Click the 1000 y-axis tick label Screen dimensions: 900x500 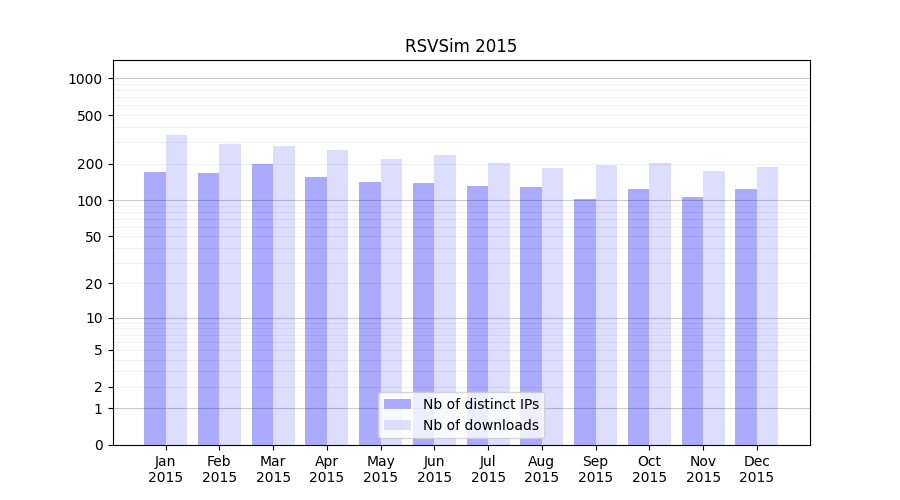pyautogui.click(x=86, y=79)
